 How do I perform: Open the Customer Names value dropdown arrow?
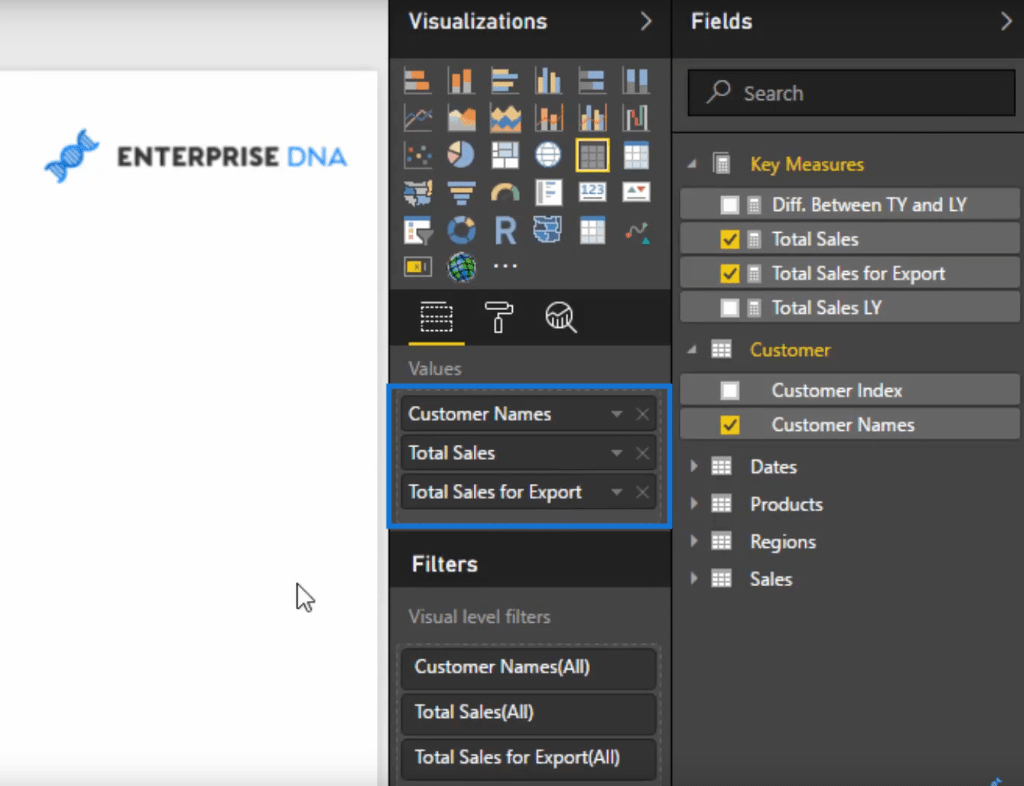[x=616, y=414]
